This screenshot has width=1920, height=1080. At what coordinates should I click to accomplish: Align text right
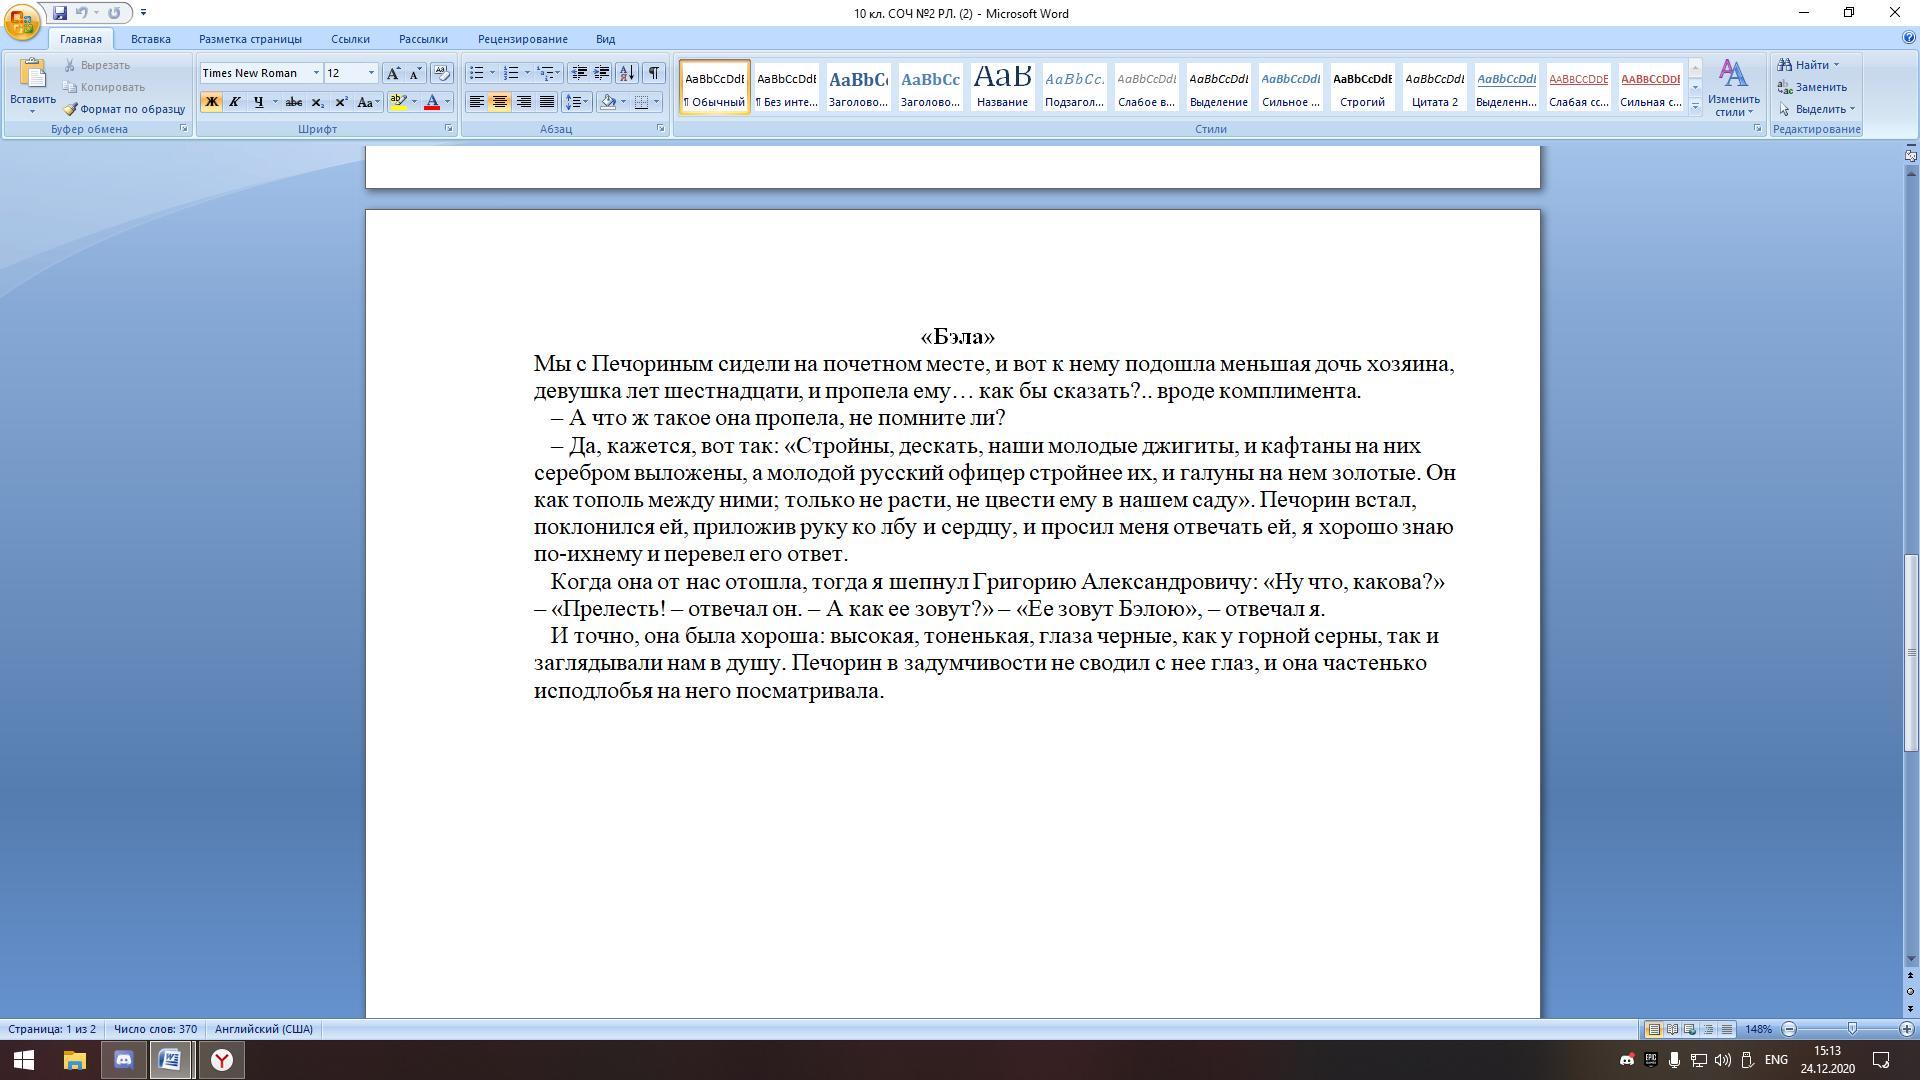(x=523, y=102)
